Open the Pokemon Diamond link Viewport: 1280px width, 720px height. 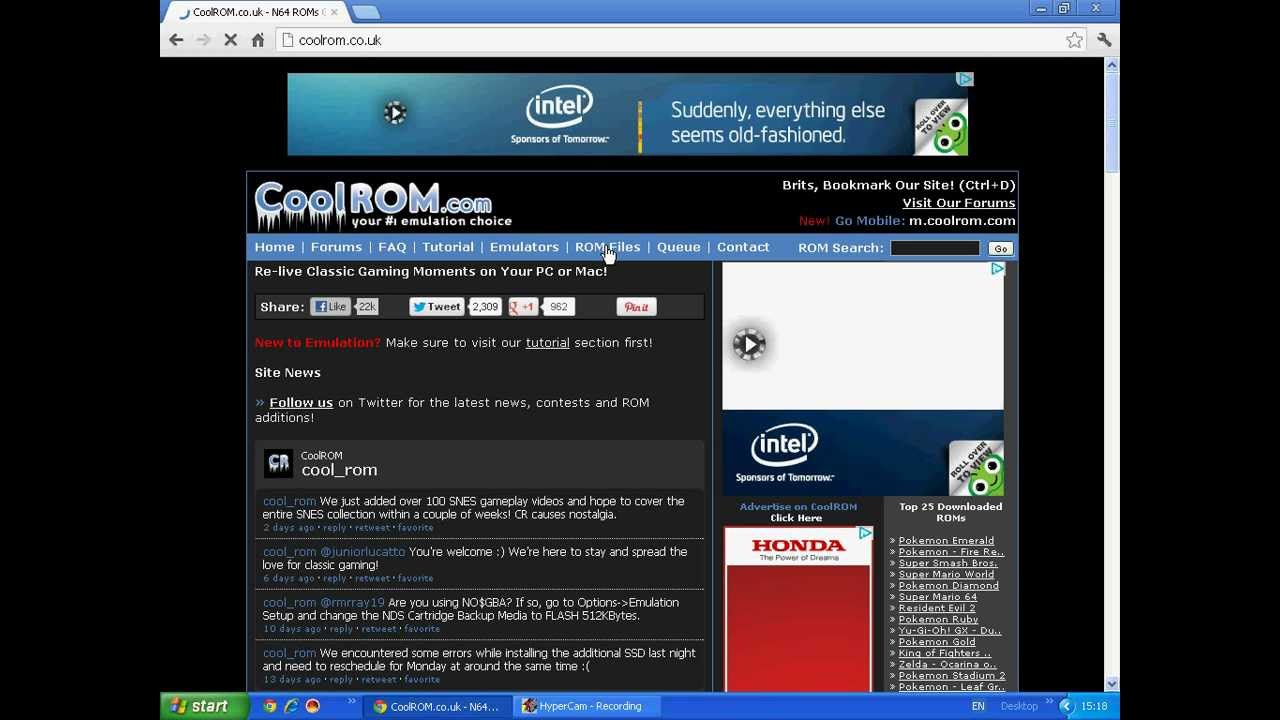tap(948, 585)
